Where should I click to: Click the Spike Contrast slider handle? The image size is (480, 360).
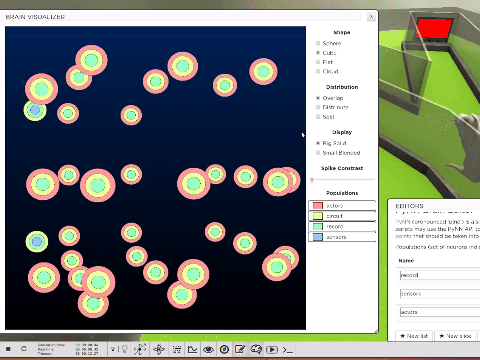(312, 180)
